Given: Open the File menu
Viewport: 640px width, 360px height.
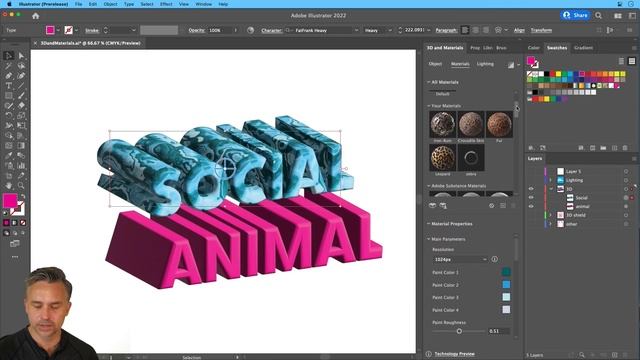Looking at the screenshot, I should pos(78,4).
